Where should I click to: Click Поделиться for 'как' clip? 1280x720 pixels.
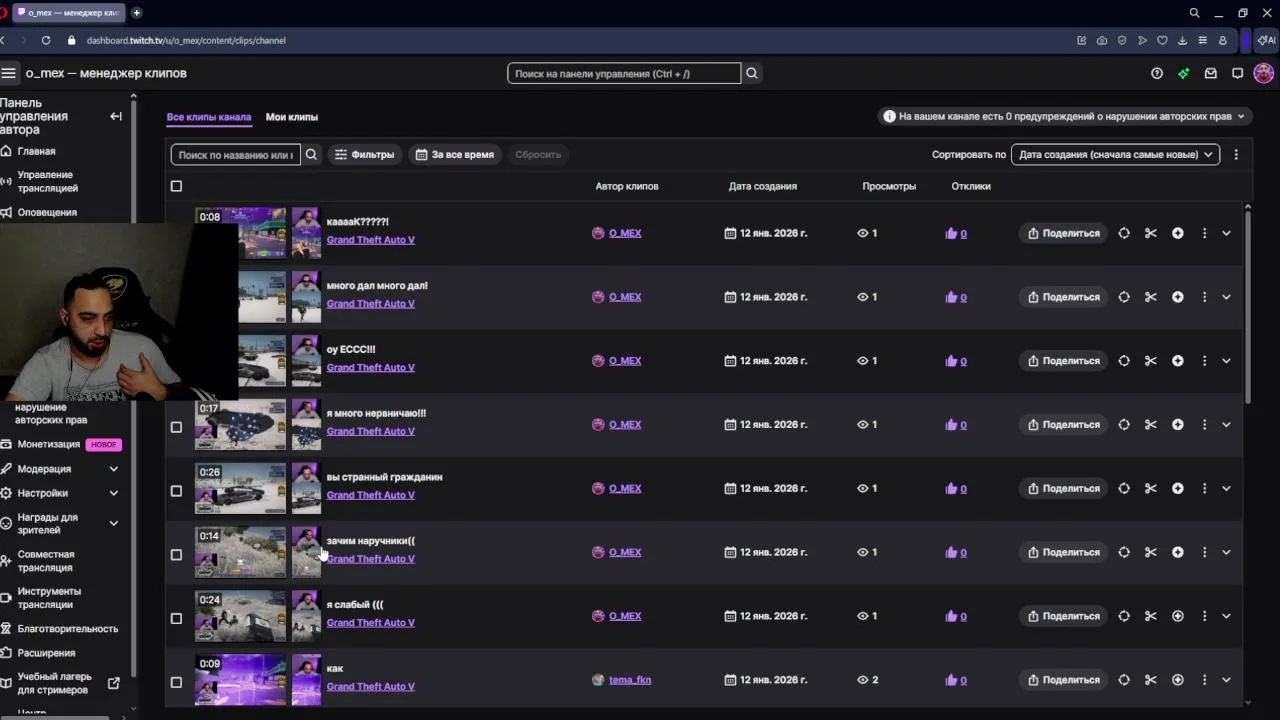point(1064,680)
